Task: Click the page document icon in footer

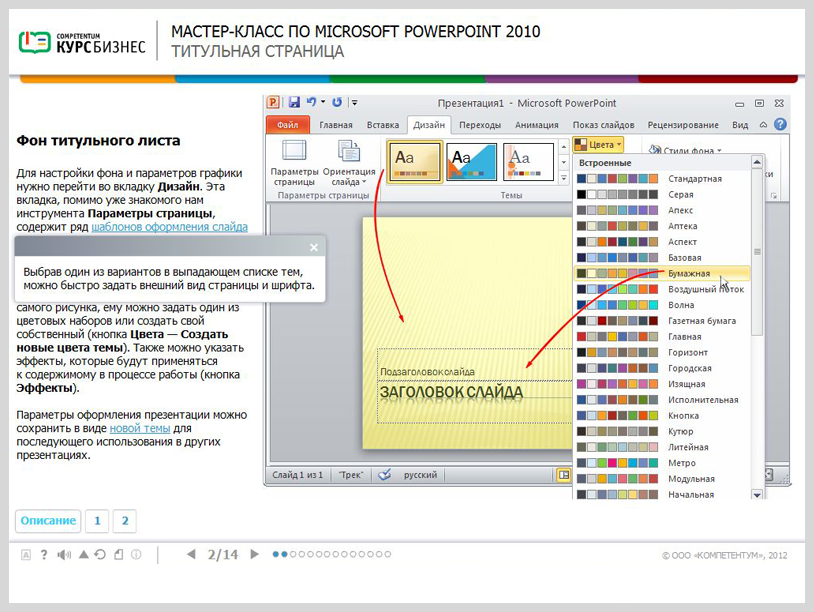Action: [119, 555]
